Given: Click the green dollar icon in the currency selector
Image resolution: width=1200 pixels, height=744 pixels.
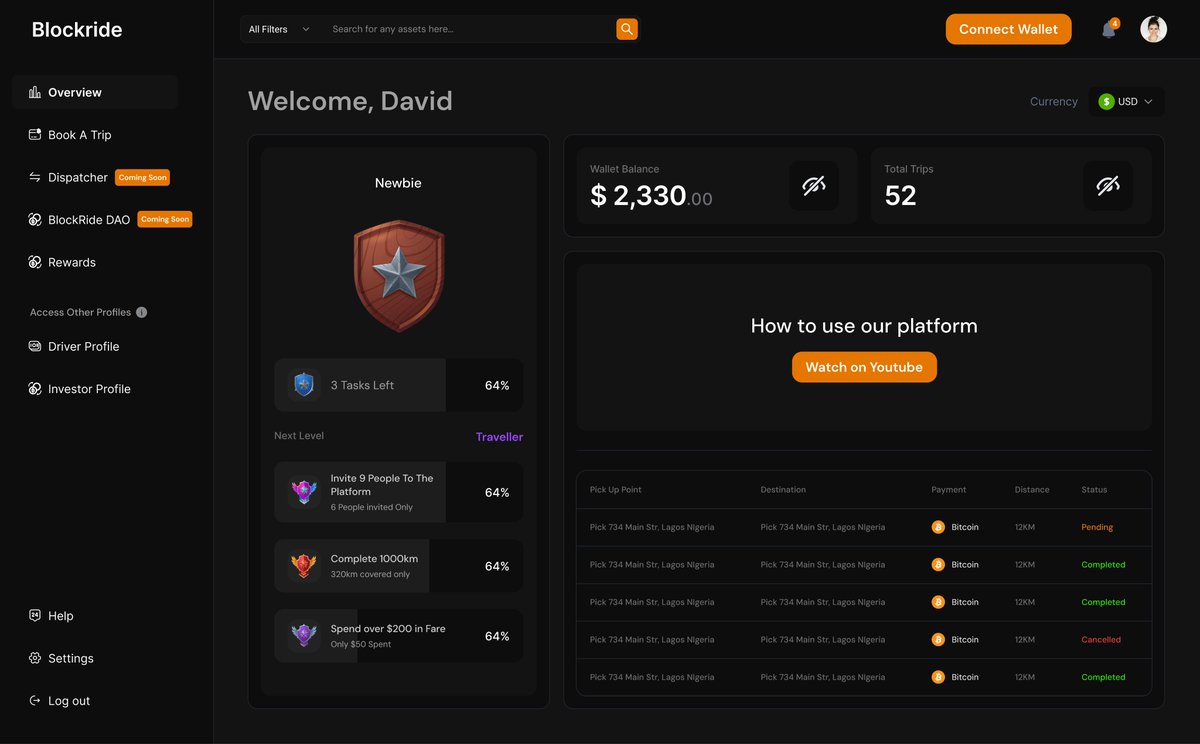Looking at the screenshot, I should [x=1106, y=101].
